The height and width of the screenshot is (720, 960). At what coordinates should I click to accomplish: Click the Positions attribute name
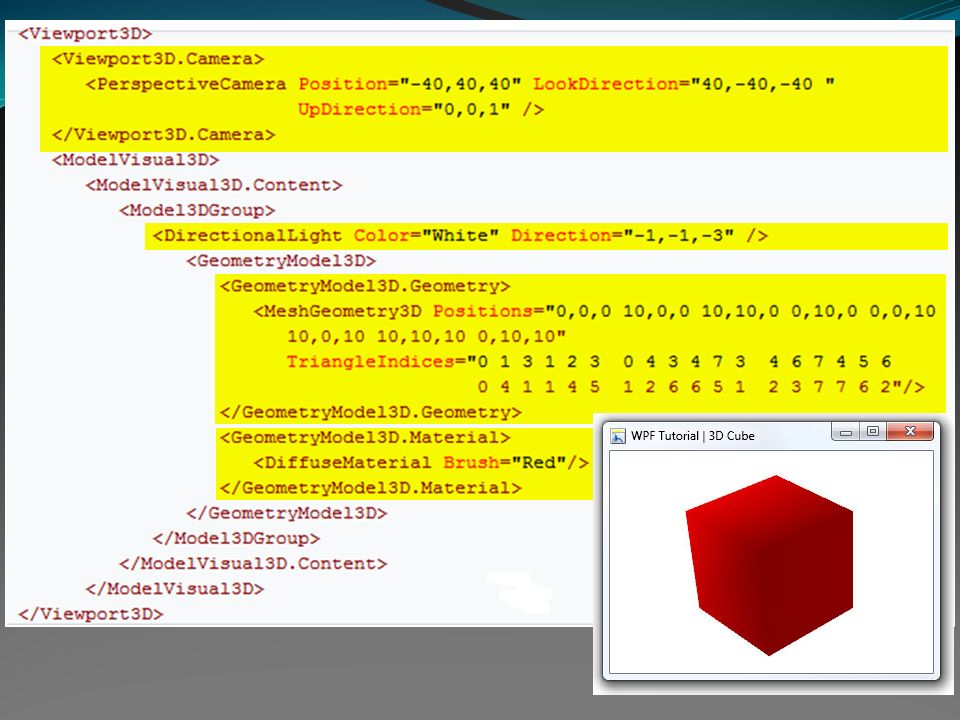pyautogui.click(x=482, y=312)
